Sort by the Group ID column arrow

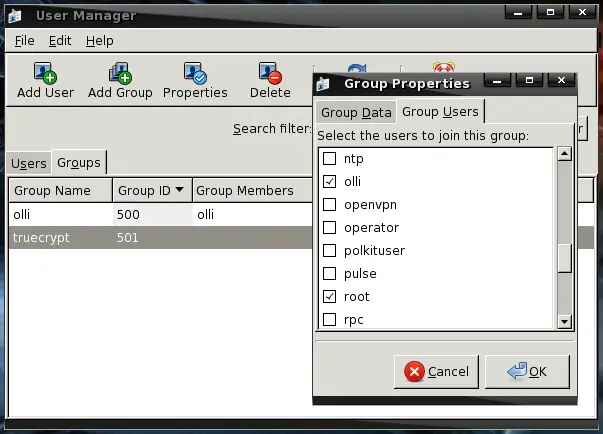179,190
